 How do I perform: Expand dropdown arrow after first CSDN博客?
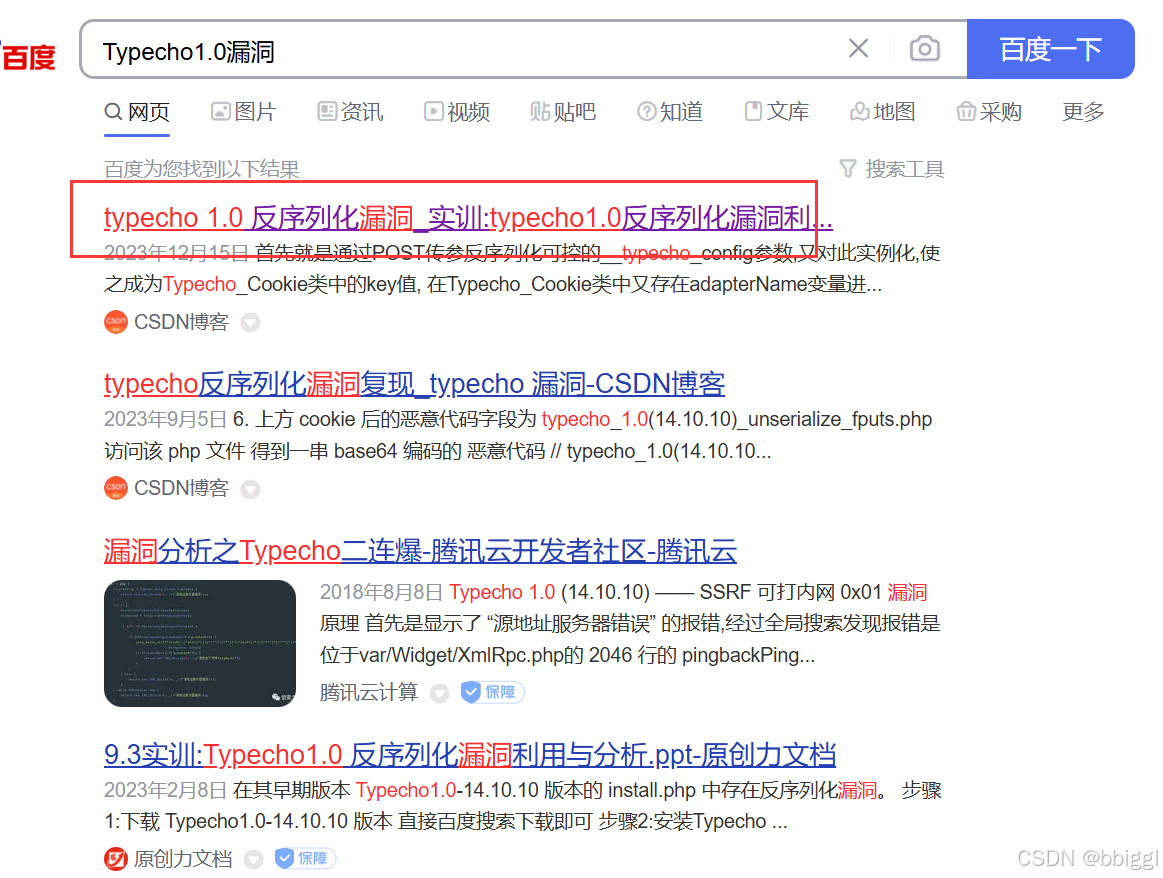point(251,323)
